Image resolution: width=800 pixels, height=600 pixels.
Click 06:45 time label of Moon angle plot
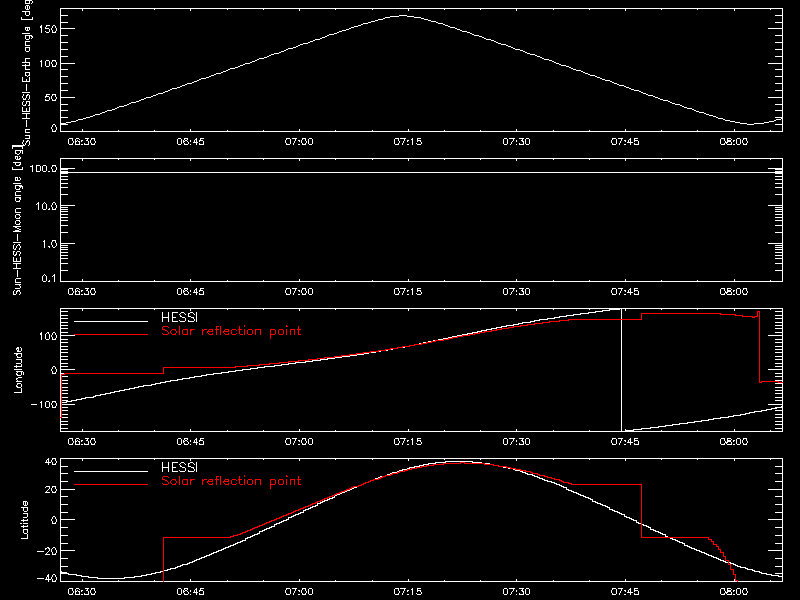coord(190,291)
